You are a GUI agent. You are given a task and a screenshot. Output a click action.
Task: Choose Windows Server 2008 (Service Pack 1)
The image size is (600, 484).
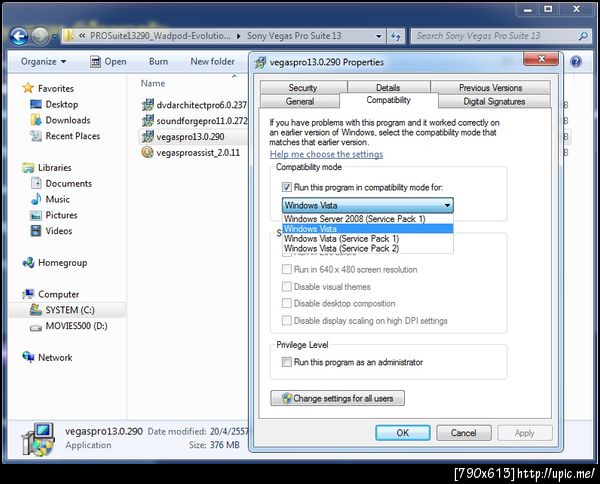click(x=368, y=219)
